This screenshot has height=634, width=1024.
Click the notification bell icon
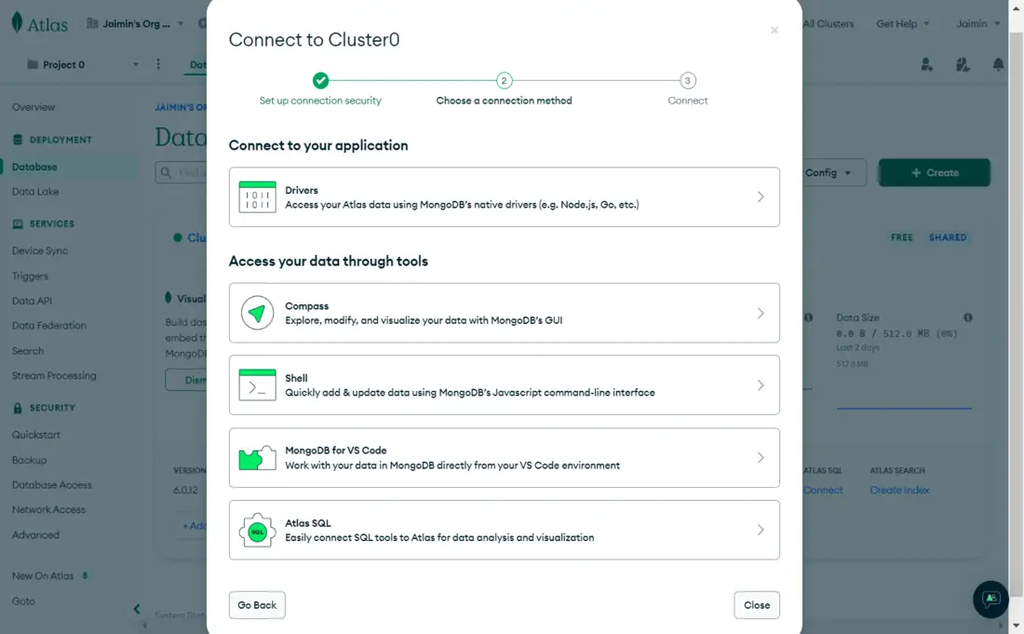click(998, 65)
